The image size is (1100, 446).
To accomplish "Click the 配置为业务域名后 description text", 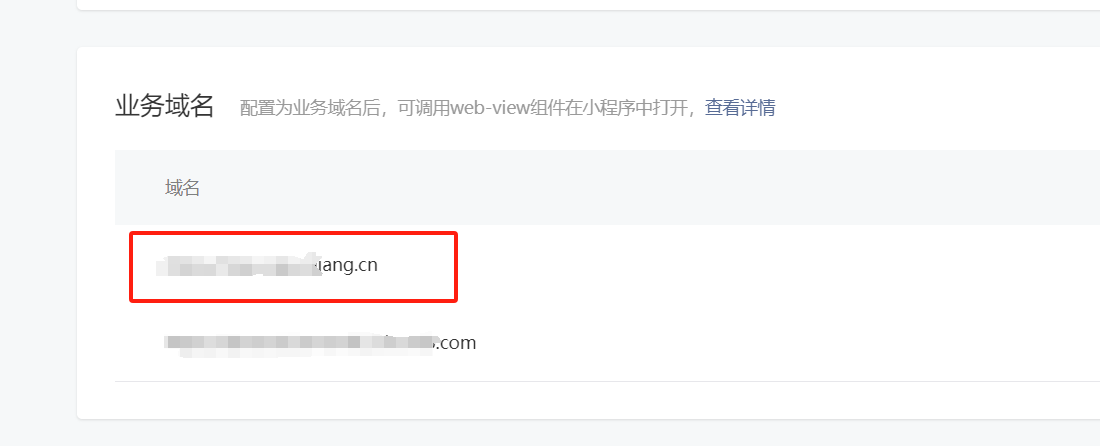I will tap(314, 108).
